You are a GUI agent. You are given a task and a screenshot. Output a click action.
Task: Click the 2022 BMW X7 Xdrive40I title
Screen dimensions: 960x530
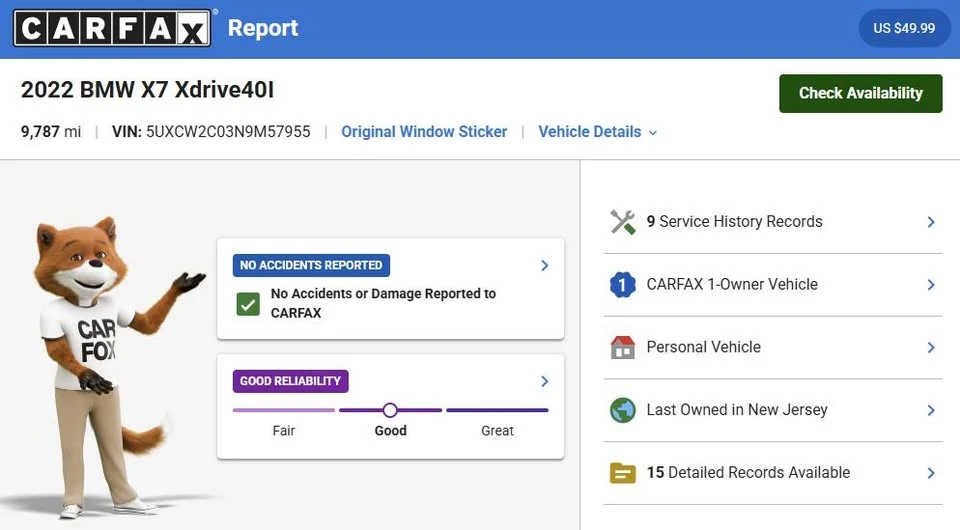click(148, 90)
